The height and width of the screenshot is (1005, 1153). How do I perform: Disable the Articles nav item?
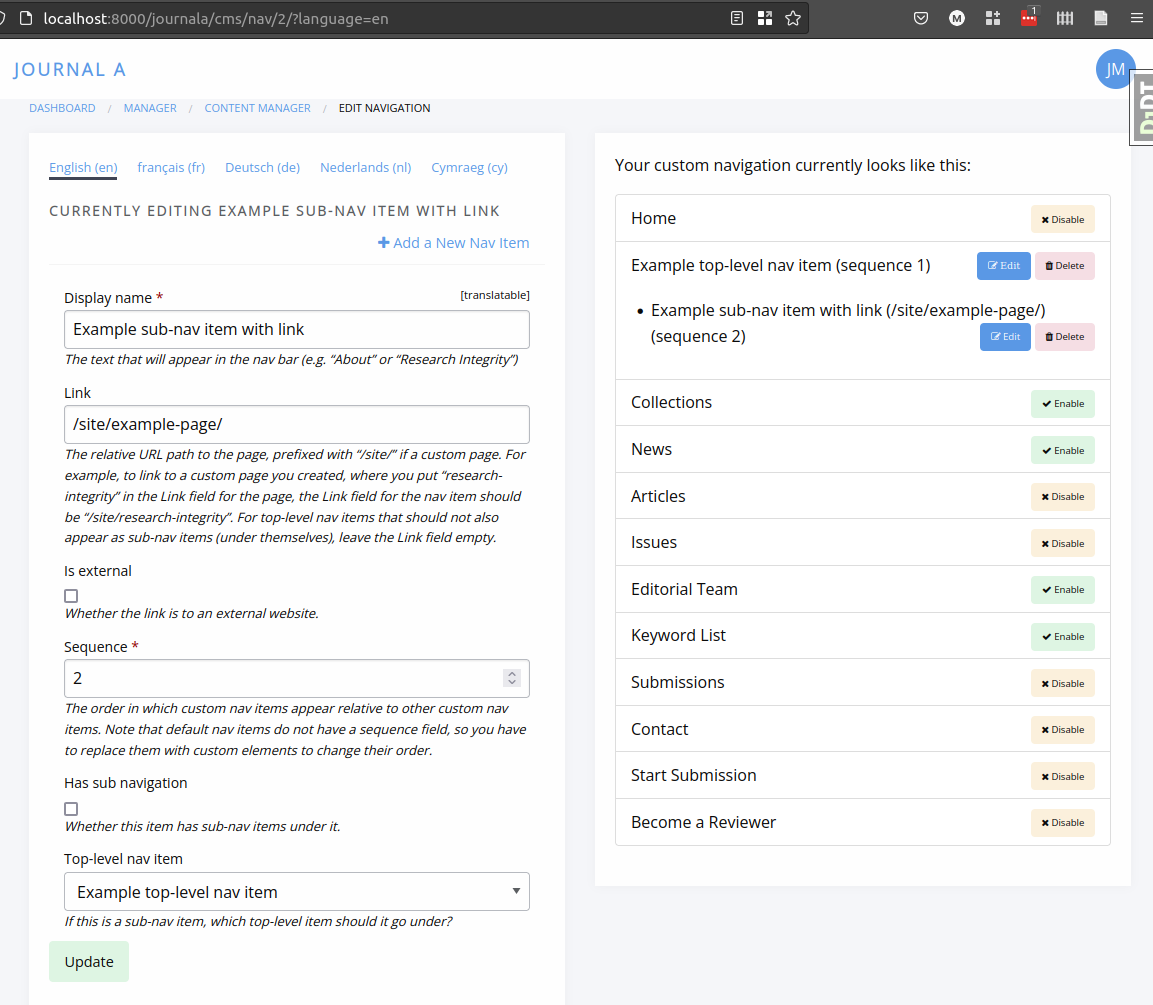[x=1063, y=497]
